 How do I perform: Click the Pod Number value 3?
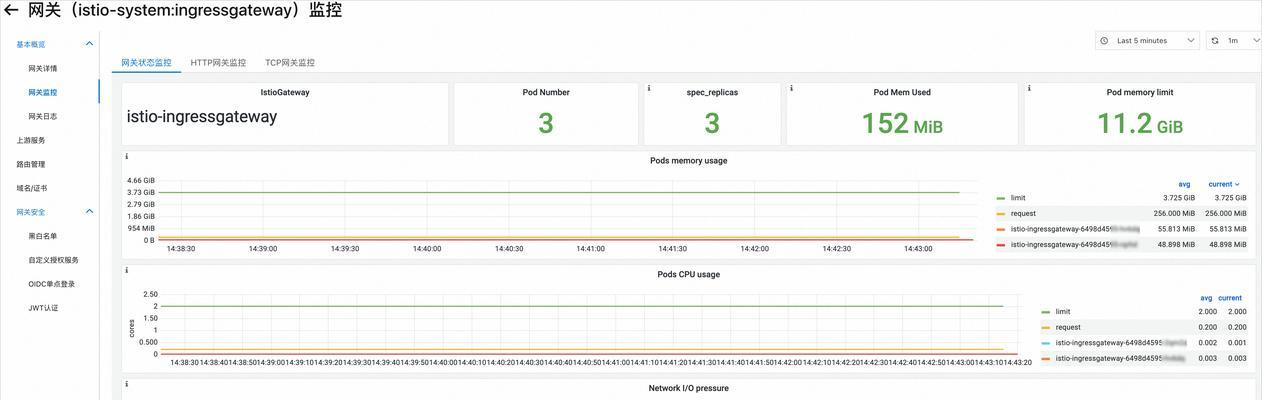[x=546, y=123]
